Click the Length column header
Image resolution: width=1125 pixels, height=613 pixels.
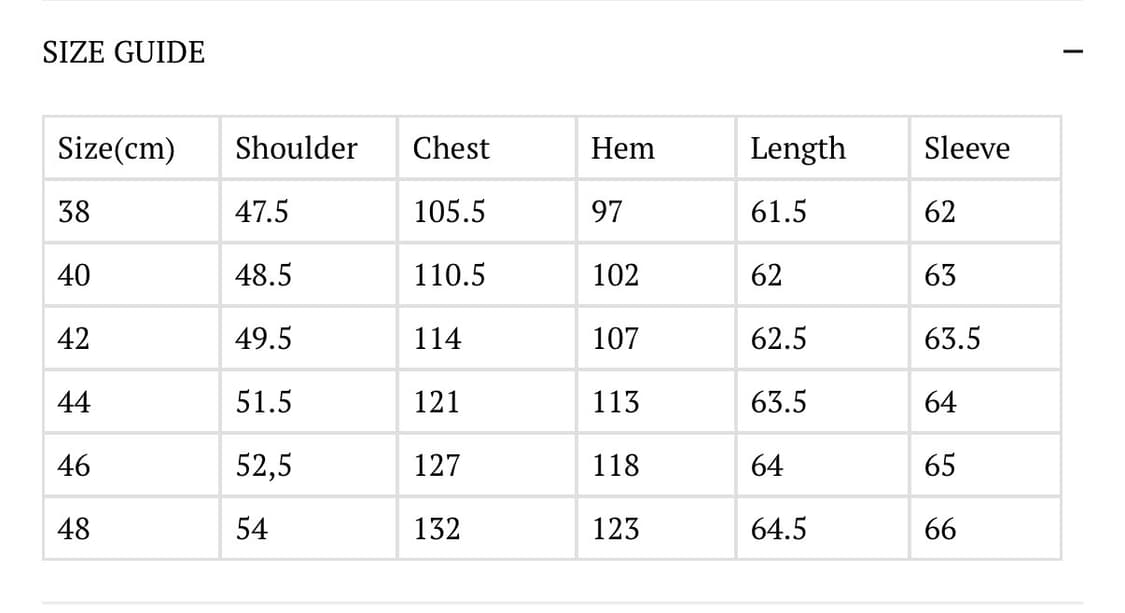click(798, 149)
